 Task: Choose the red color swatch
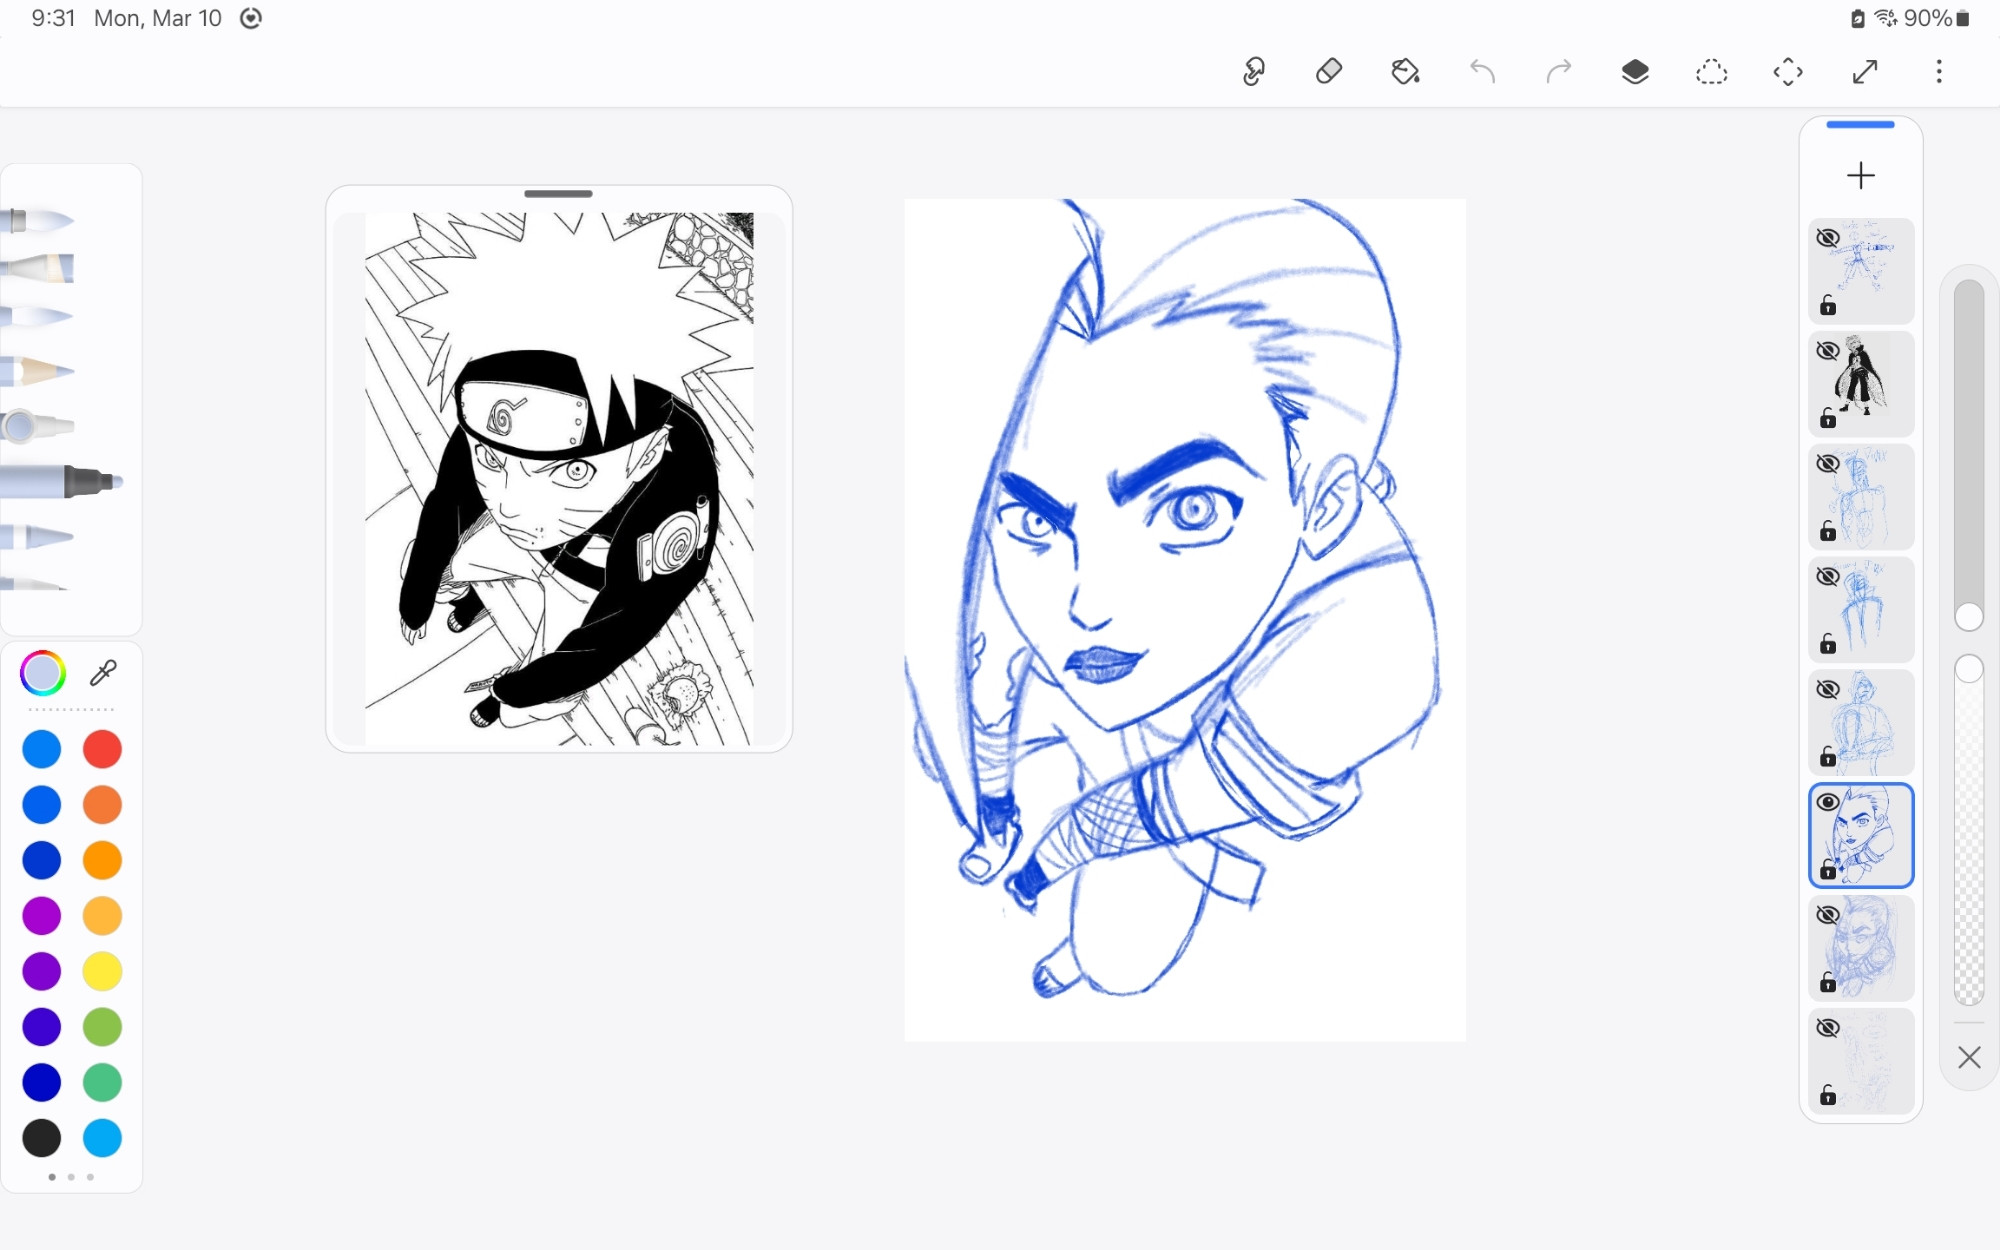[102, 749]
